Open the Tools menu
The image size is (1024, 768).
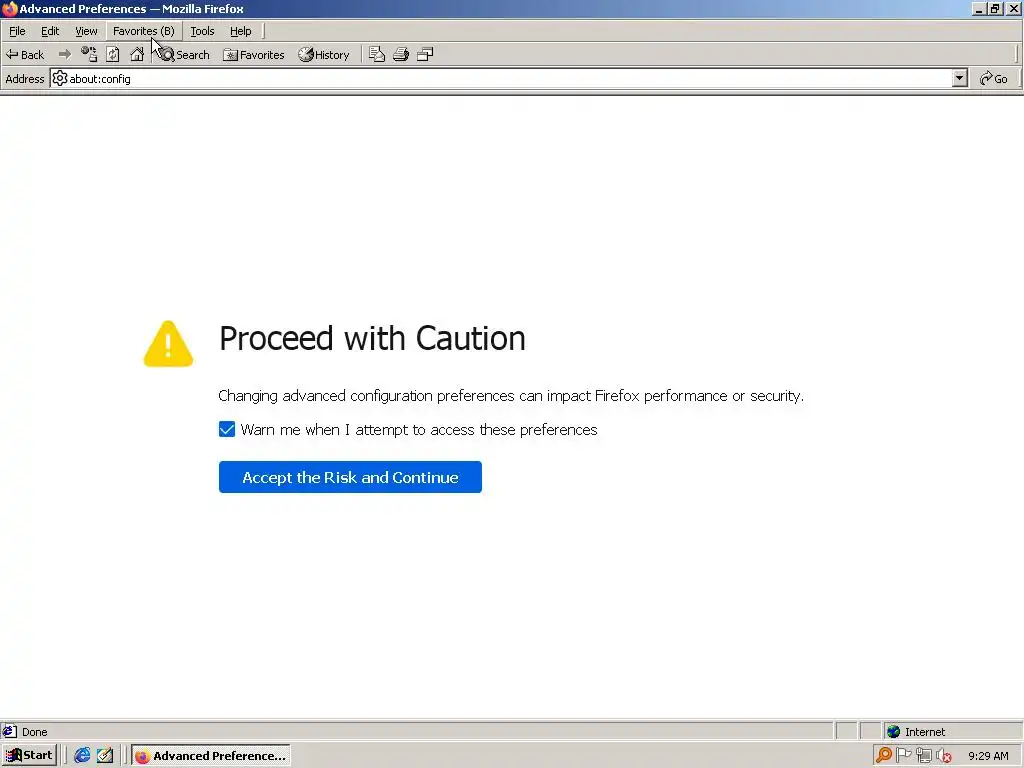[202, 31]
